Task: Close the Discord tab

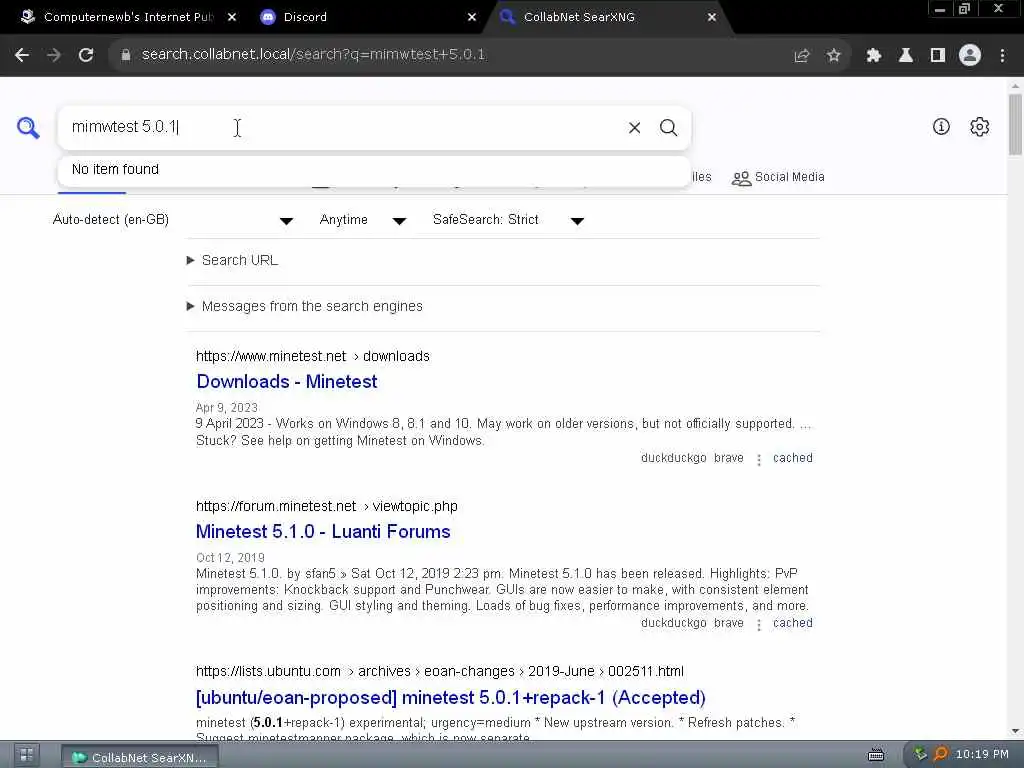Action: [x=472, y=17]
